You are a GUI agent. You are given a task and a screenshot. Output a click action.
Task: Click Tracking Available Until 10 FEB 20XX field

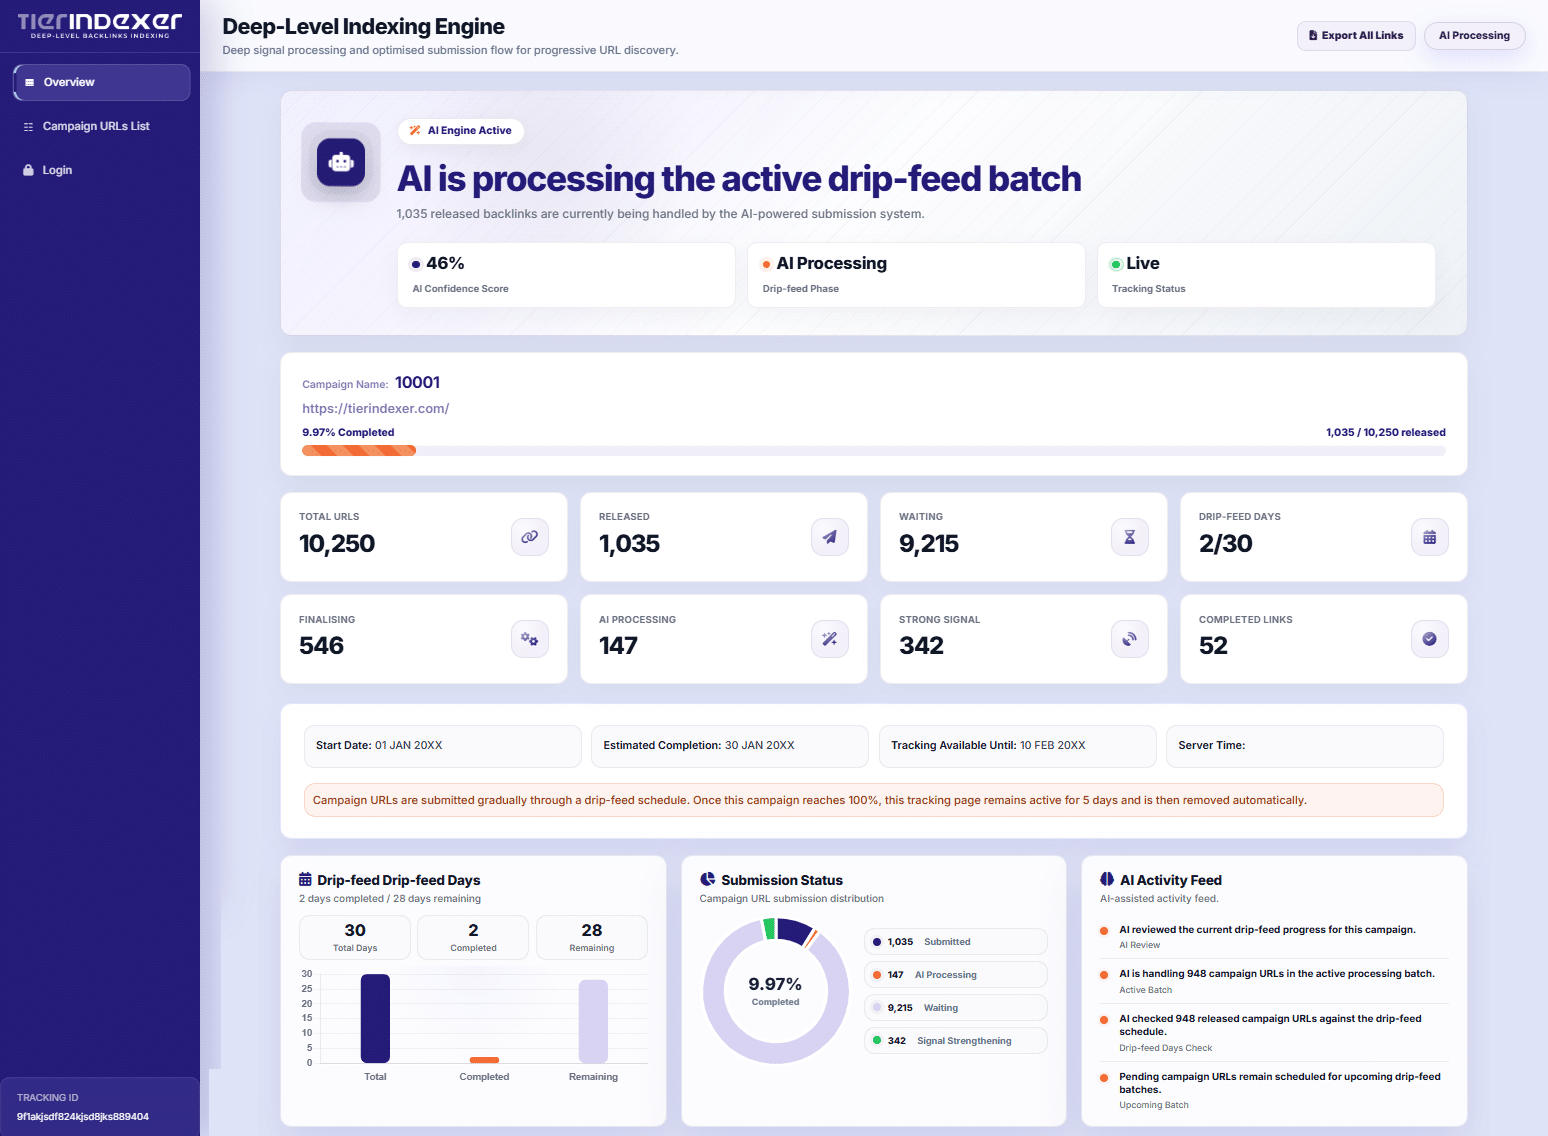(x=1017, y=746)
